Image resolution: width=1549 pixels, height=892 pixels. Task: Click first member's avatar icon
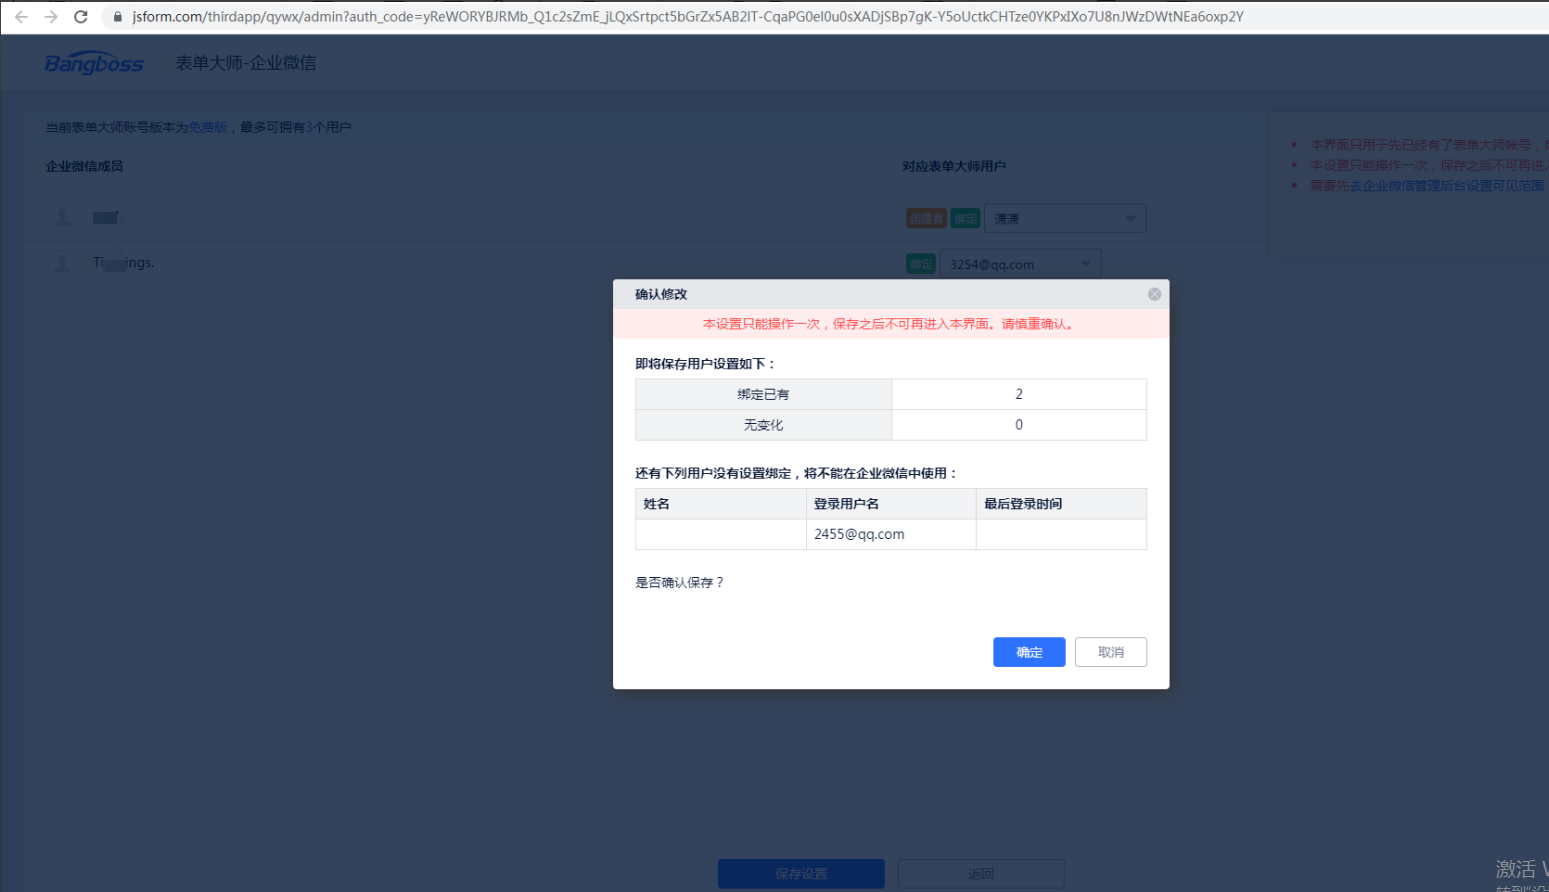coord(62,218)
